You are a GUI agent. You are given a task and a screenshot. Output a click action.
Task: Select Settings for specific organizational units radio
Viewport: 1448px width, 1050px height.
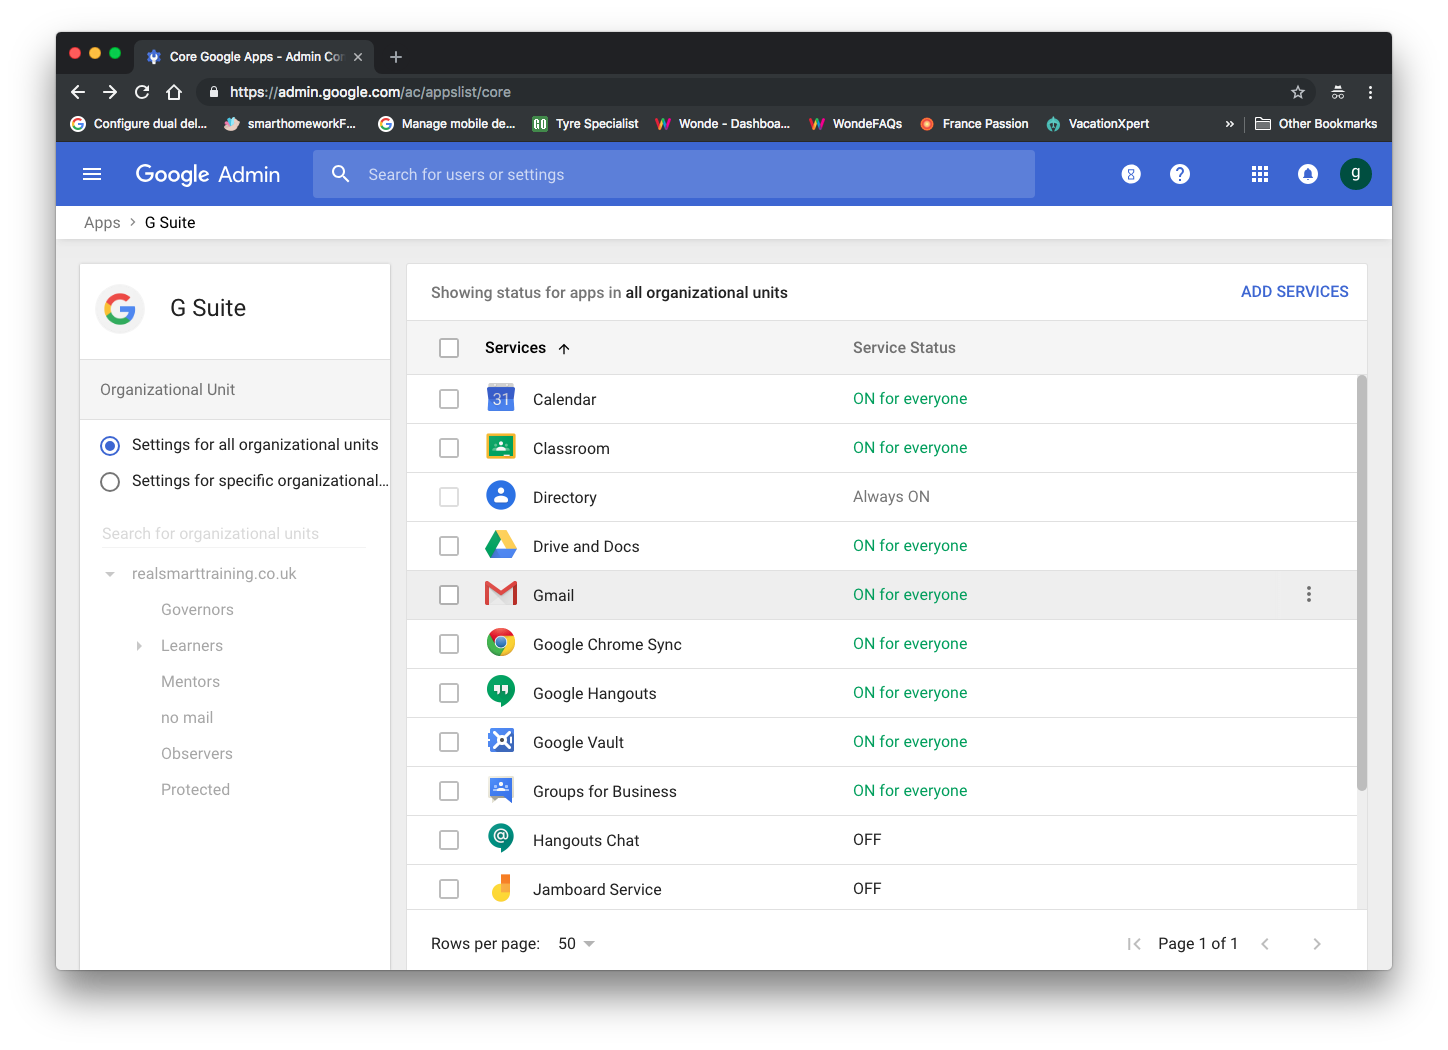coord(110,481)
